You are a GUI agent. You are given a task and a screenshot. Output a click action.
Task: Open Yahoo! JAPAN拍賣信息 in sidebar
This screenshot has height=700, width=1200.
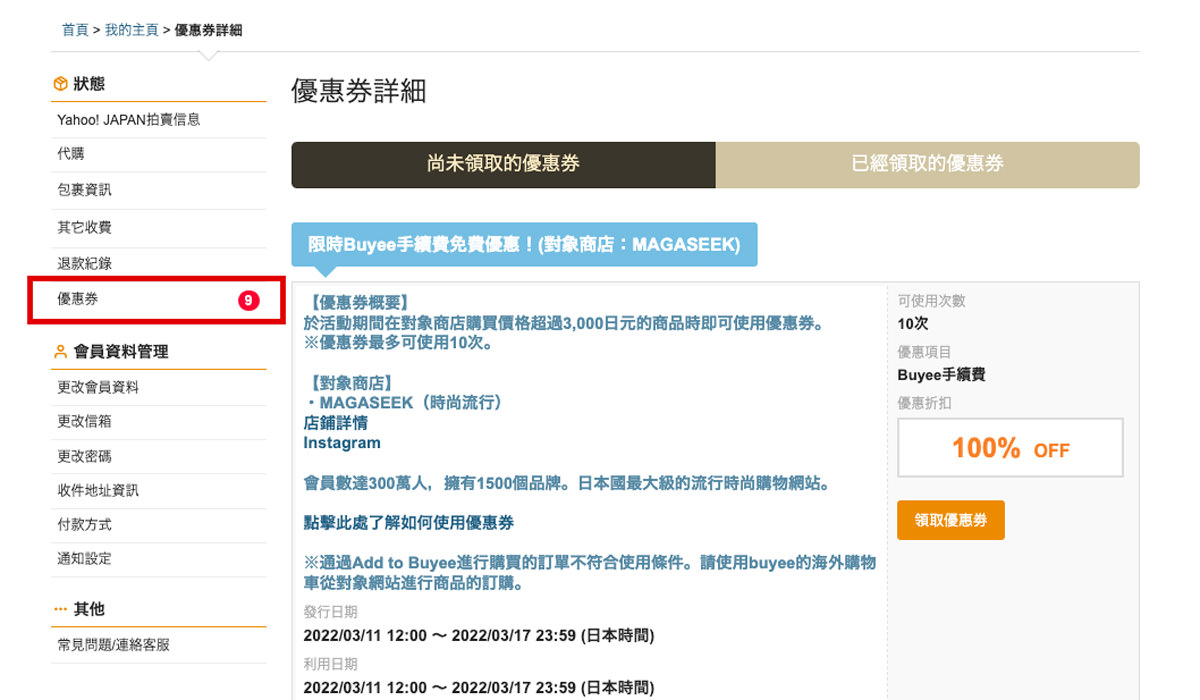128,120
